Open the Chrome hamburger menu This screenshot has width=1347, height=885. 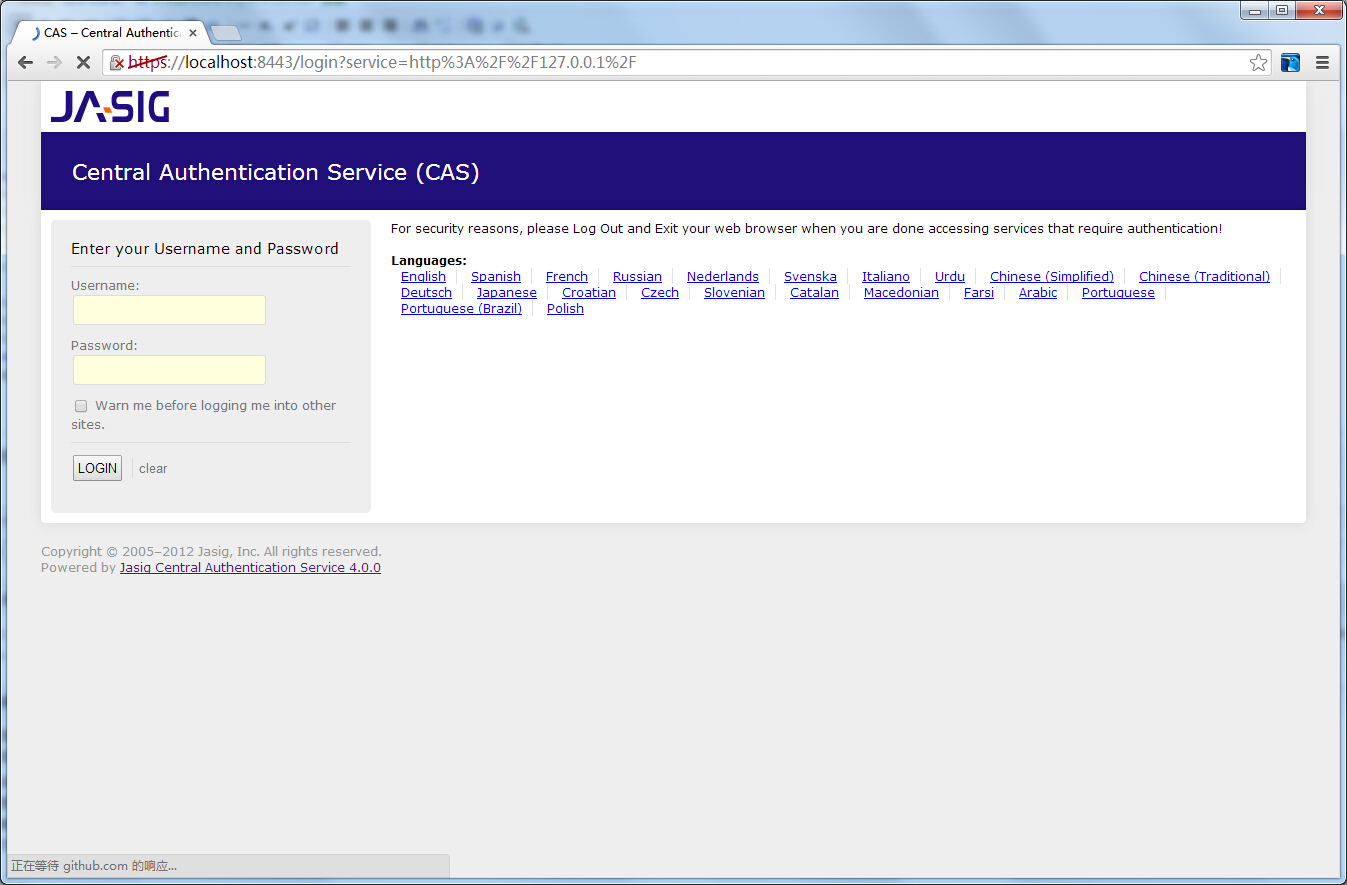pyautogui.click(x=1322, y=62)
